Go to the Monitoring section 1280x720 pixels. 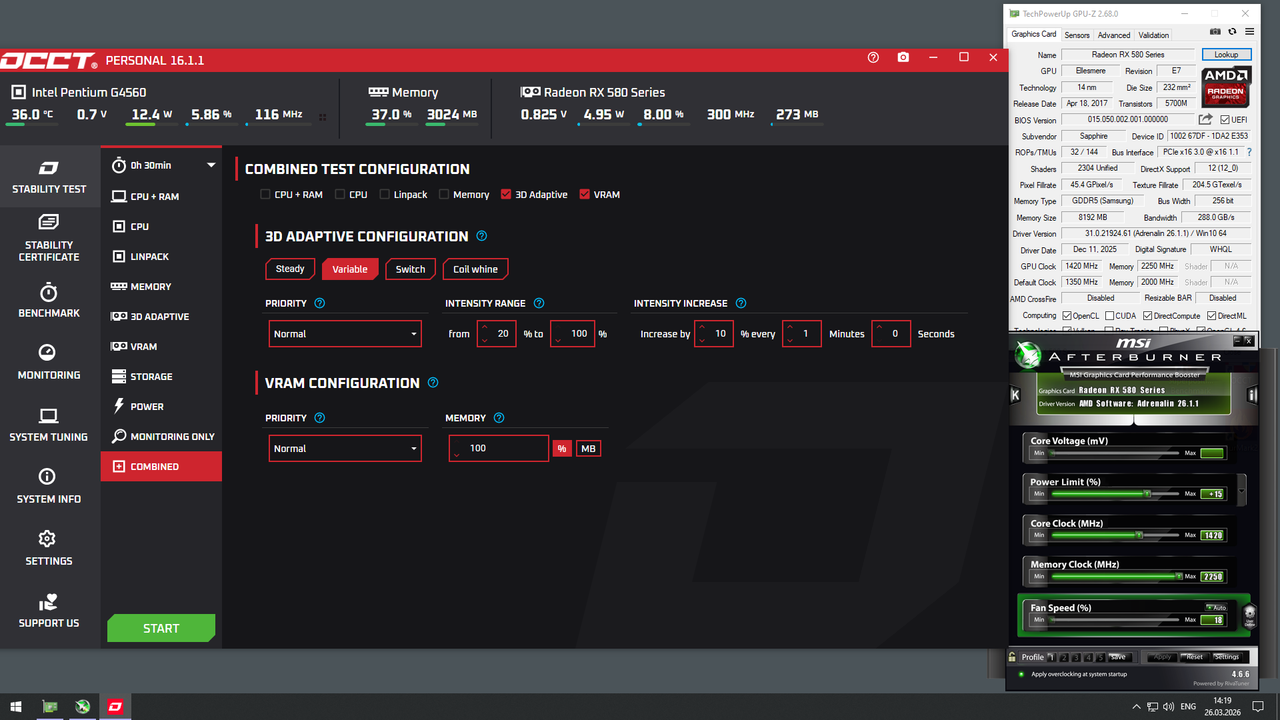(49, 362)
